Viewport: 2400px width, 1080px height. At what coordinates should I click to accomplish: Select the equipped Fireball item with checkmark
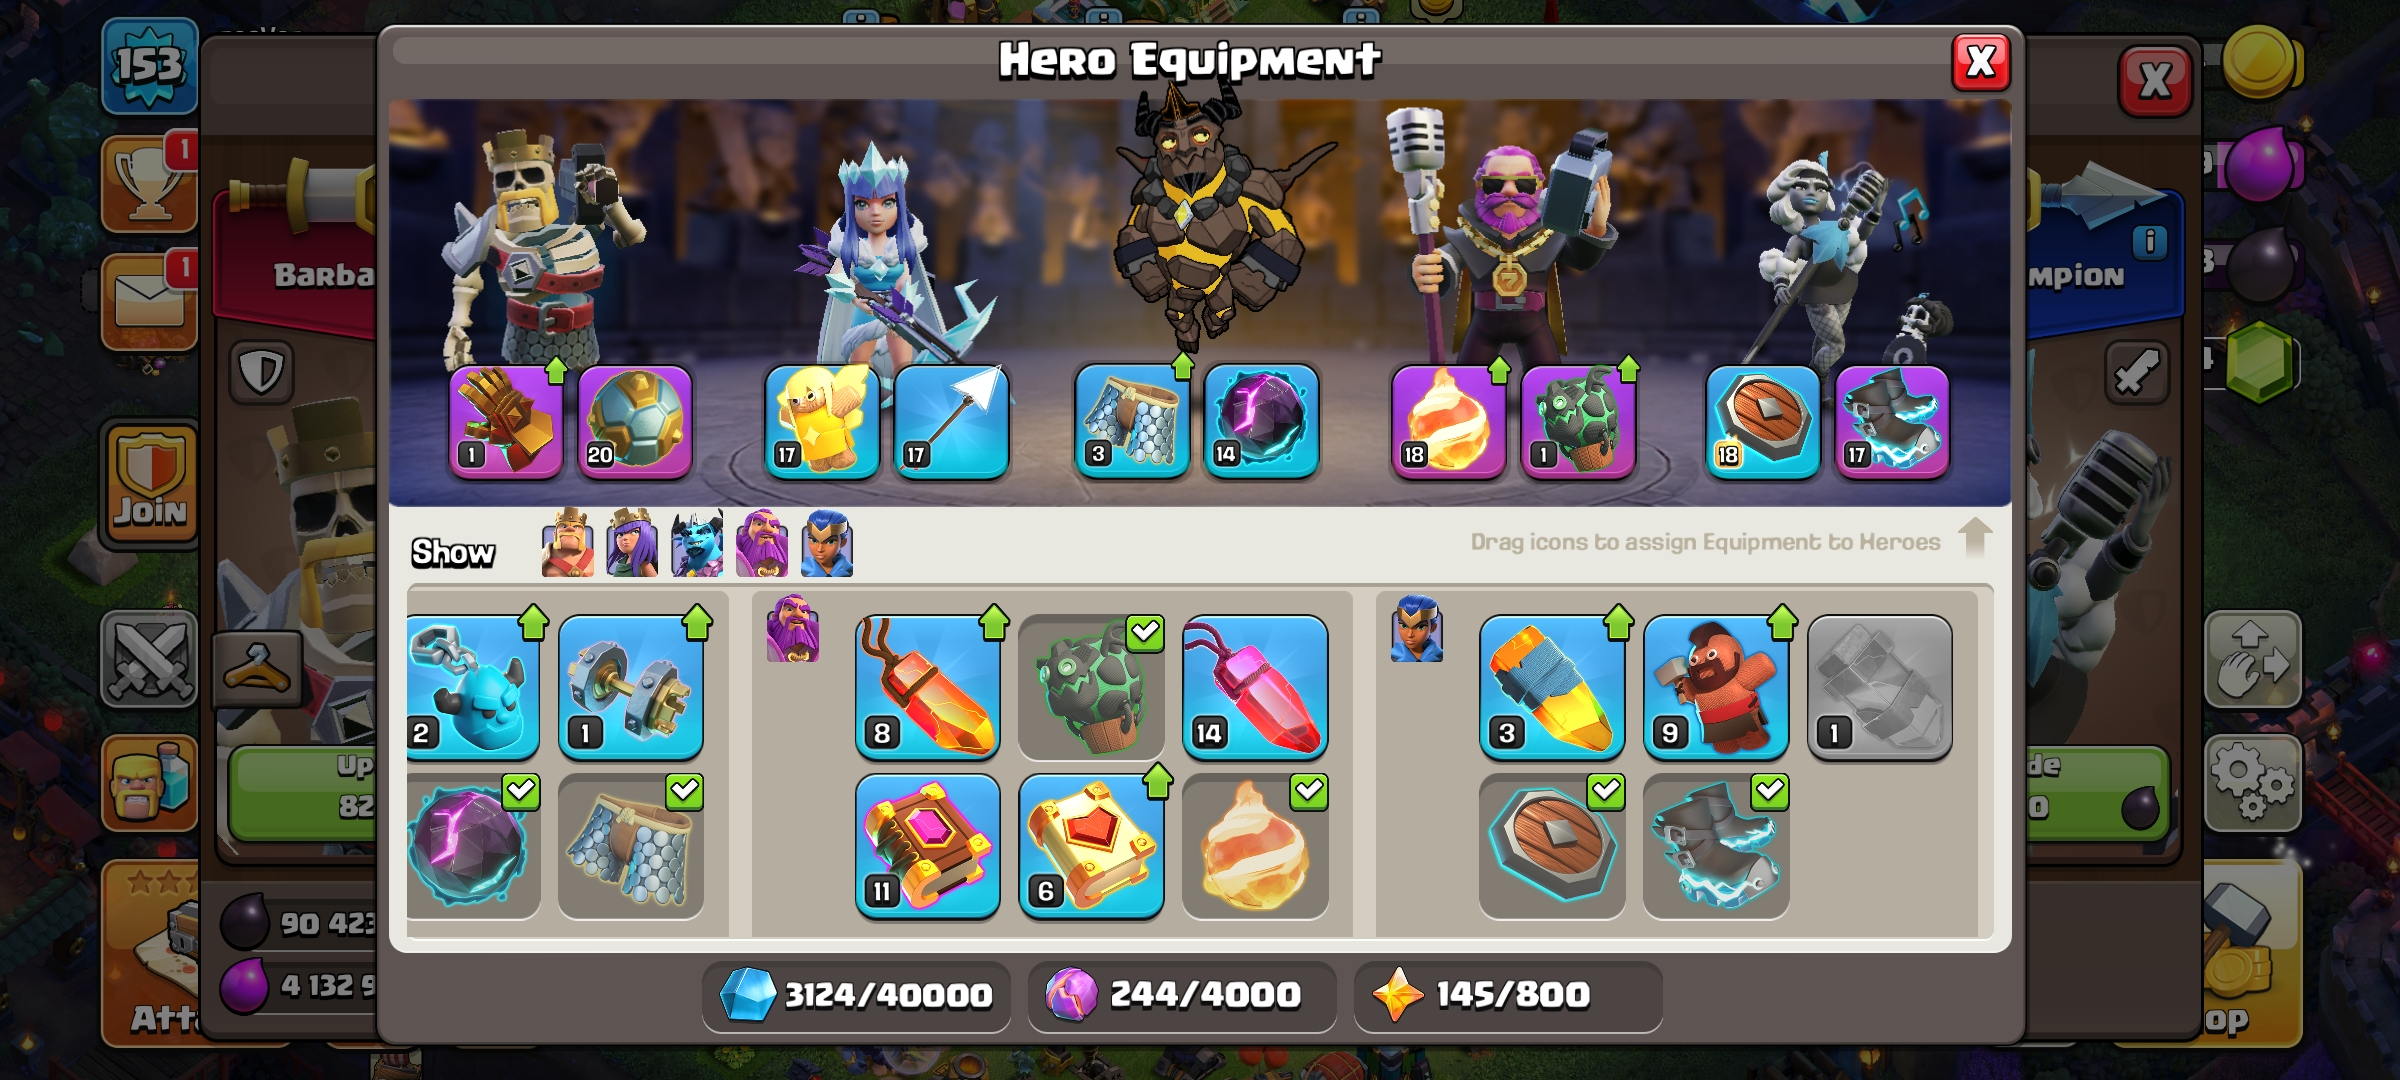[x=1255, y=846]
